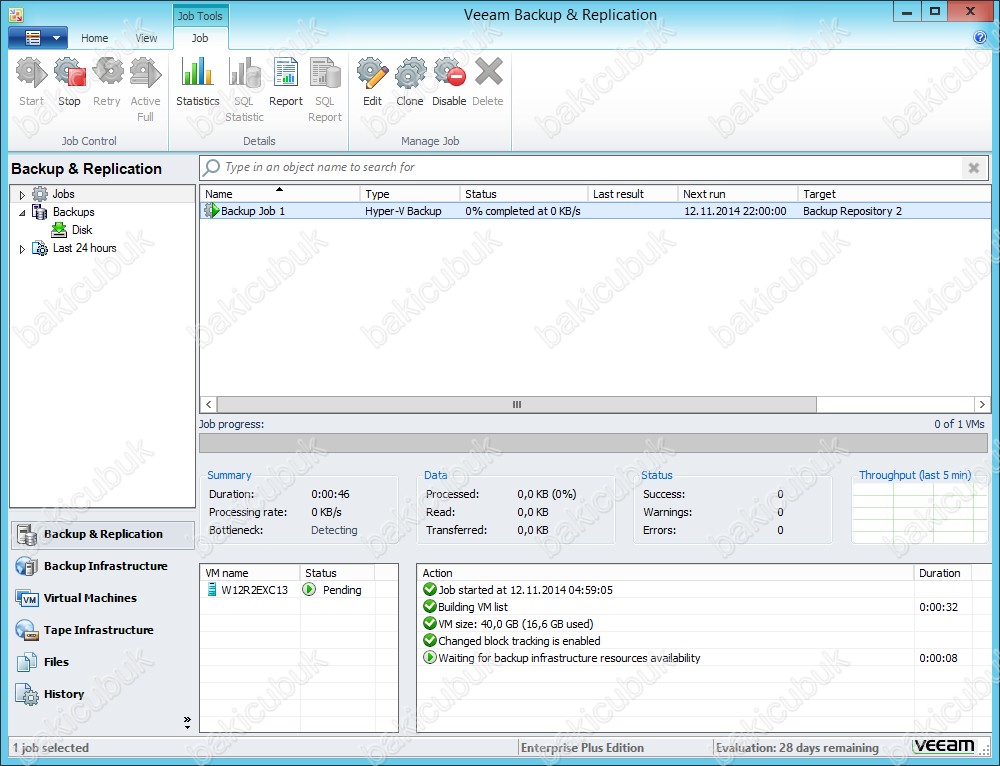Expand the Jobs tree node
Image resolution: width=1000 pixels, height=766 pixels.
click(x=22, y=195)
